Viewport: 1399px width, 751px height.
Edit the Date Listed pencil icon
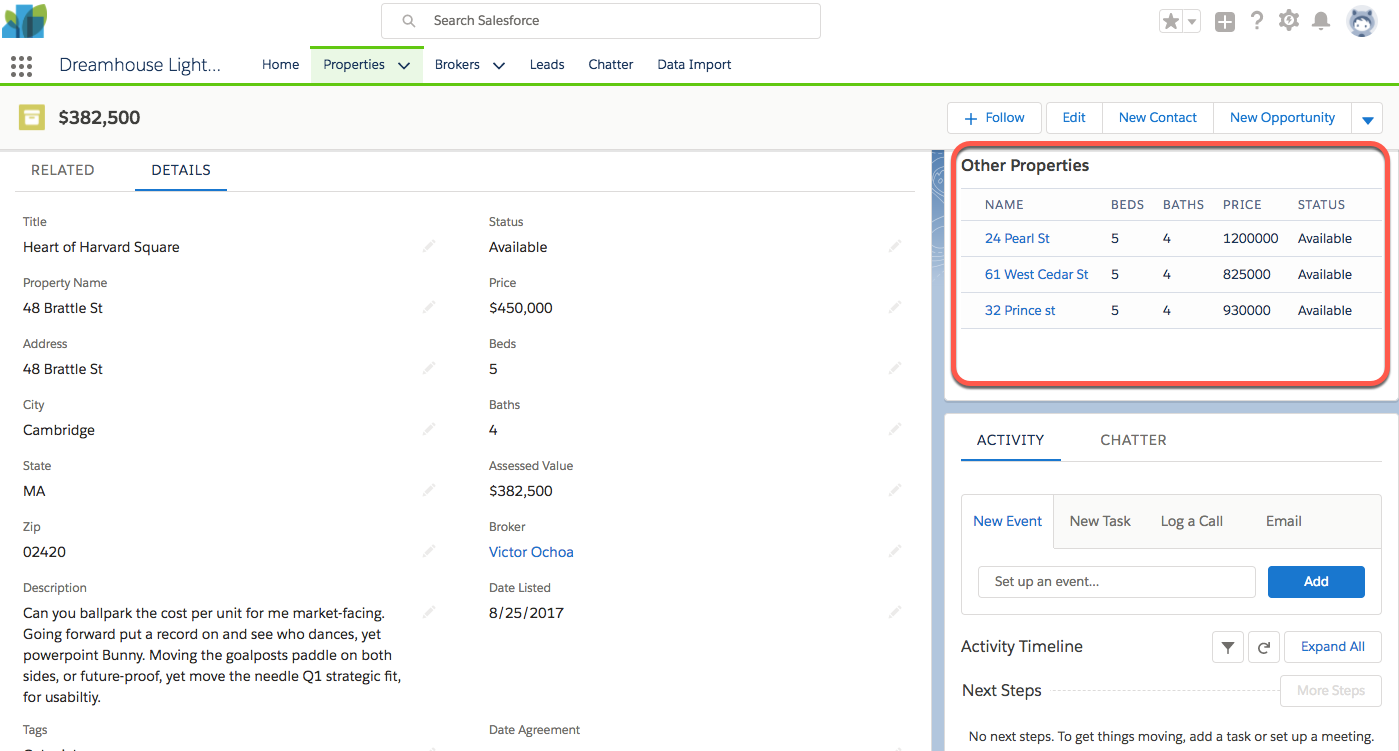coord(895,611)
